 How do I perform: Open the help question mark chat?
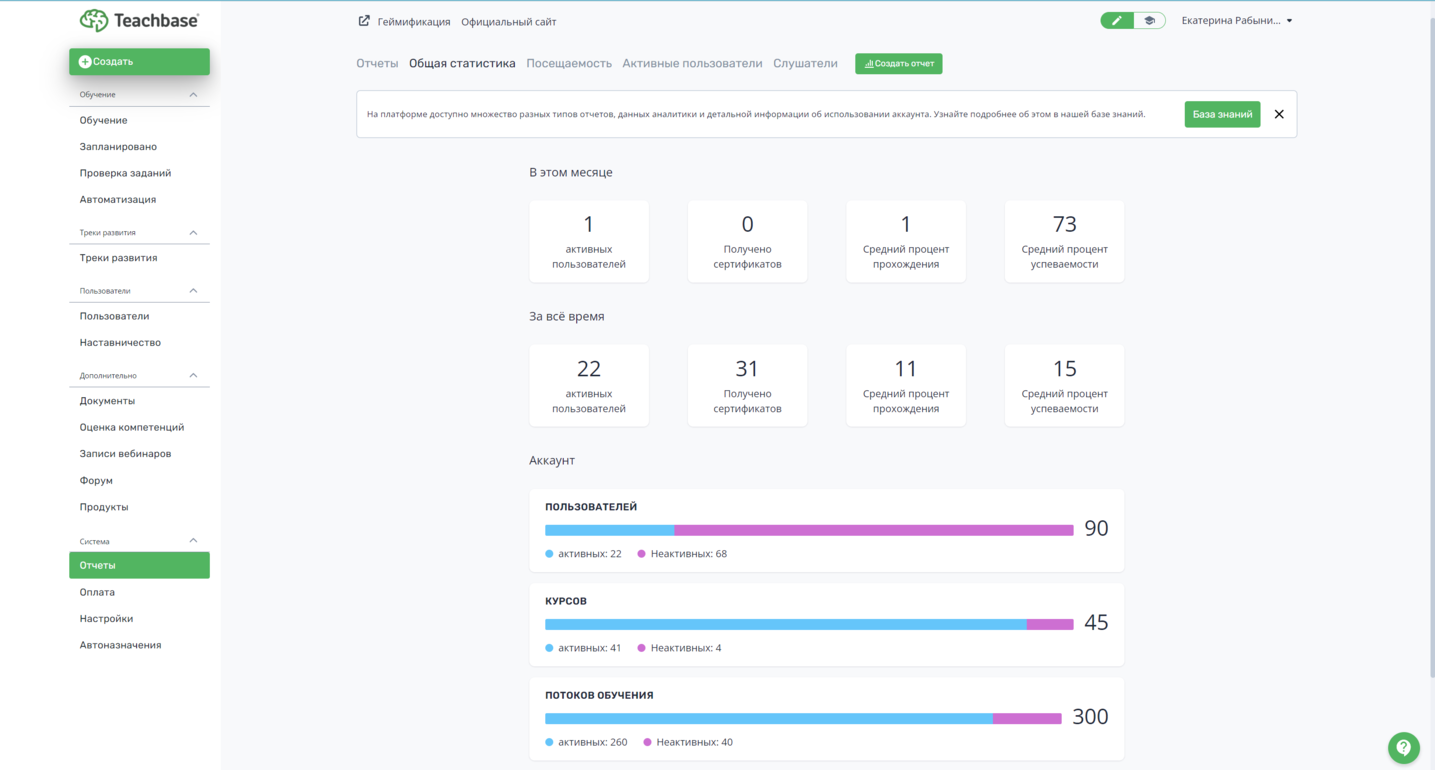[1404, 747]
